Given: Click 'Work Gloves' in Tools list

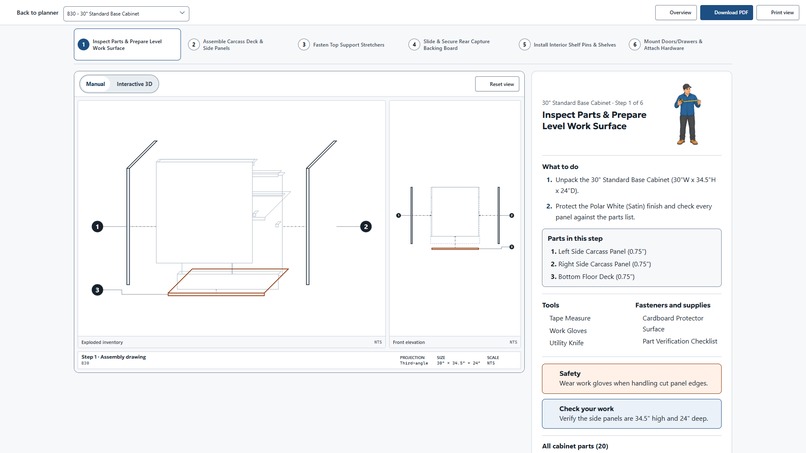Looking at the screenshot, I should coord(567,331).
